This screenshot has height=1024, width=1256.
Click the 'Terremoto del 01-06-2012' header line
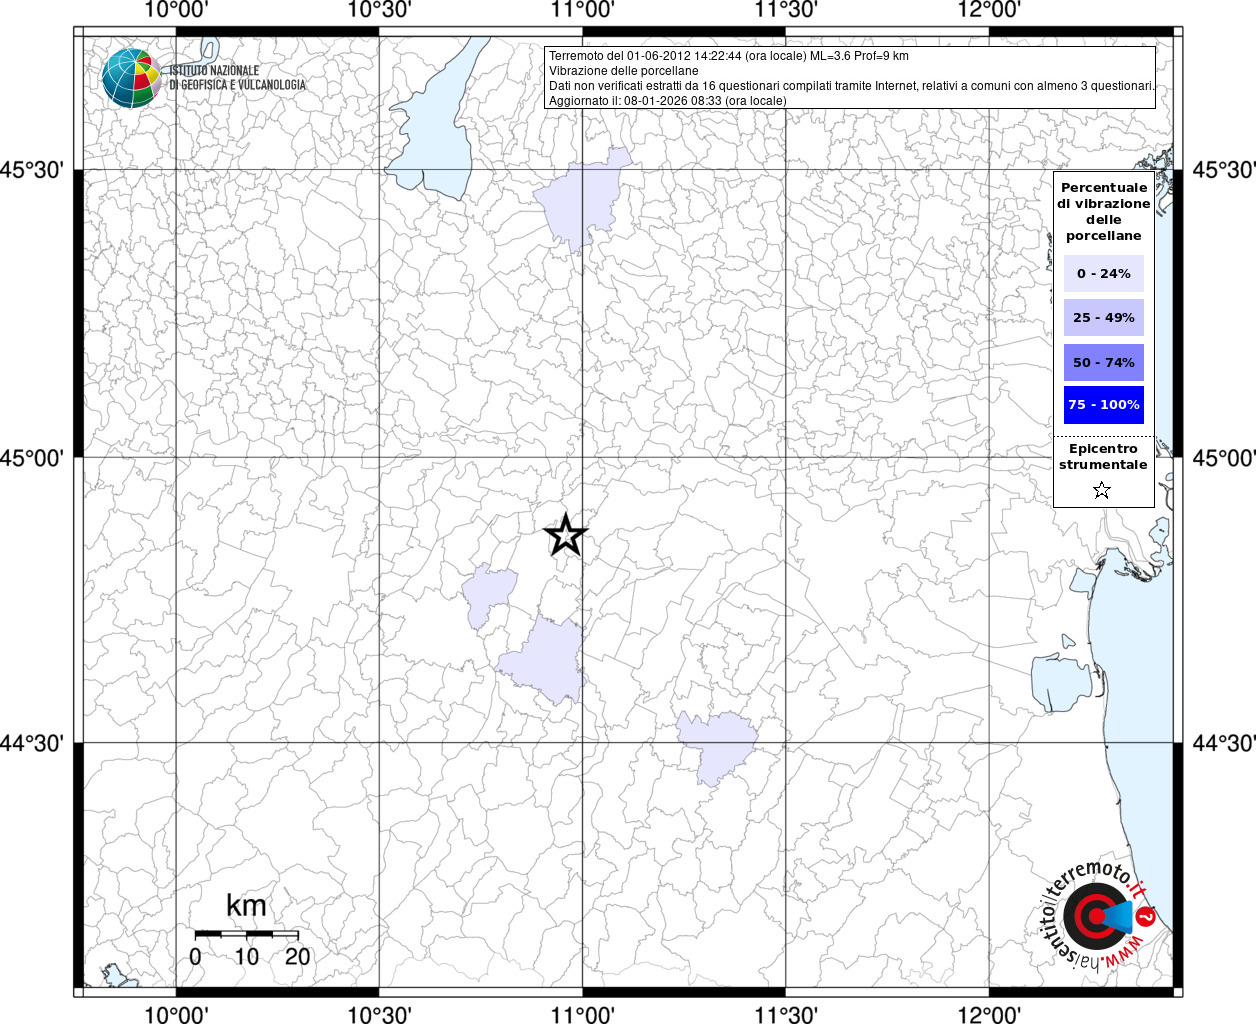(729, 56)
